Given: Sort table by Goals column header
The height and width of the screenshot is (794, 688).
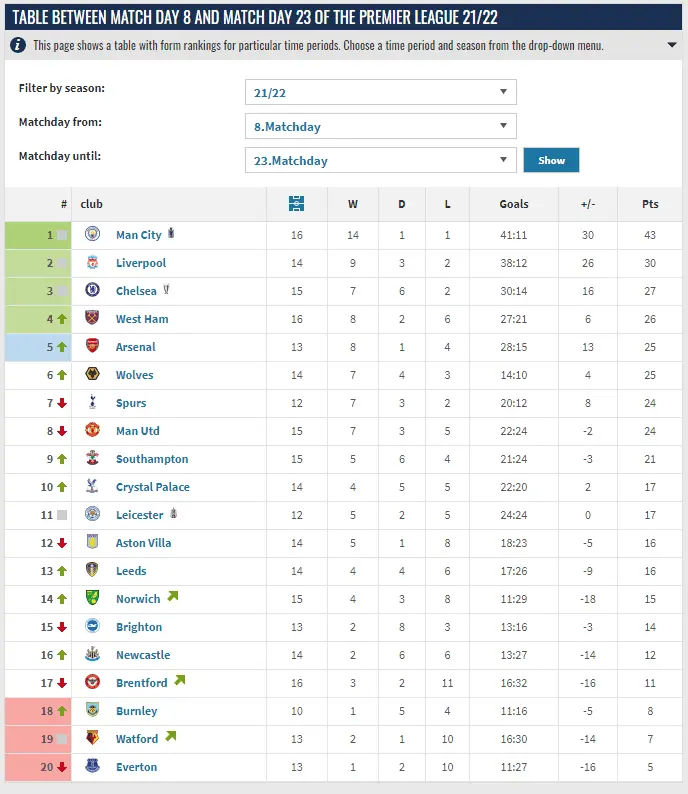Looking at the screenshot, I should tap(514, 204).
